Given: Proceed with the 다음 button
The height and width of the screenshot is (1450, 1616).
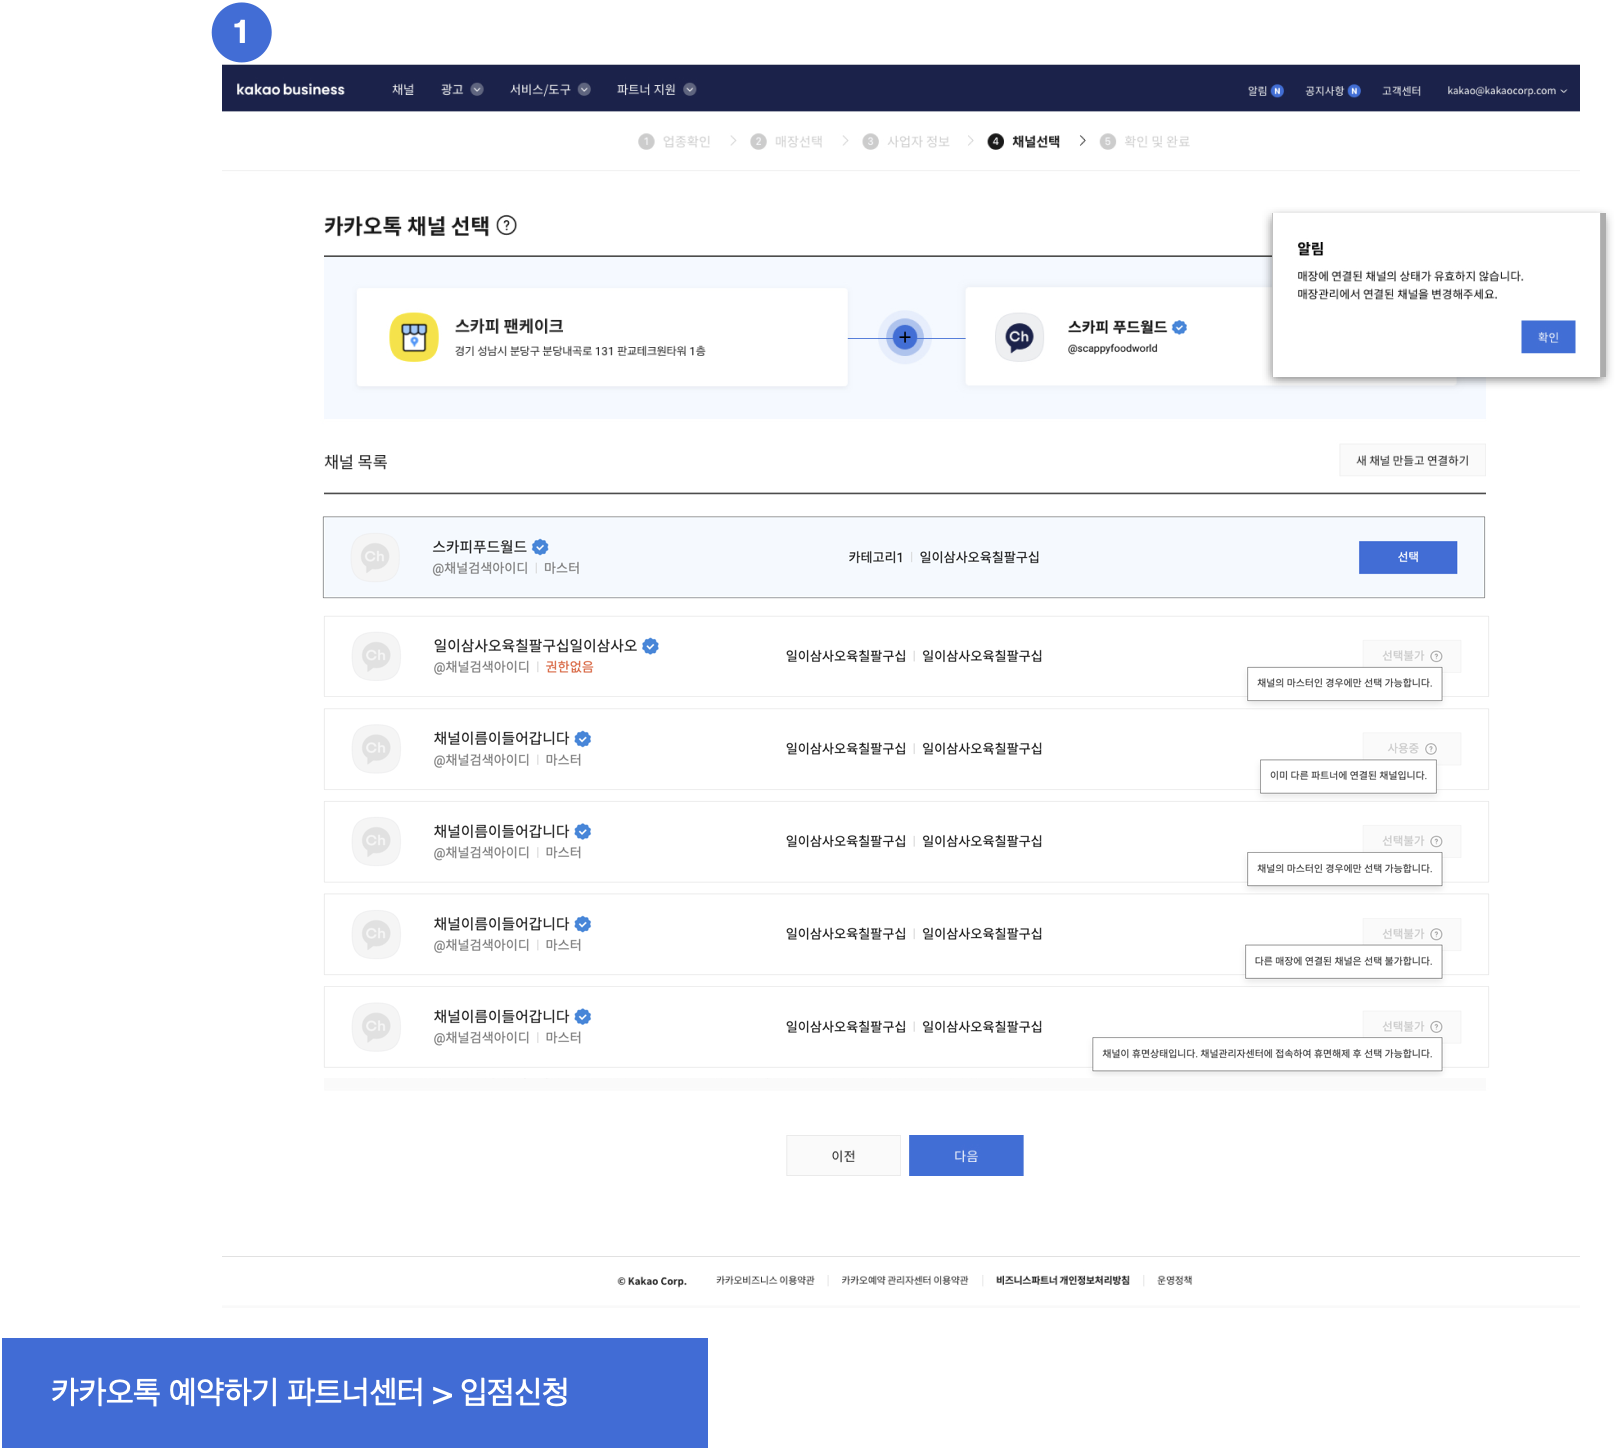Looking at the screenshot, I should [966, 1156].
